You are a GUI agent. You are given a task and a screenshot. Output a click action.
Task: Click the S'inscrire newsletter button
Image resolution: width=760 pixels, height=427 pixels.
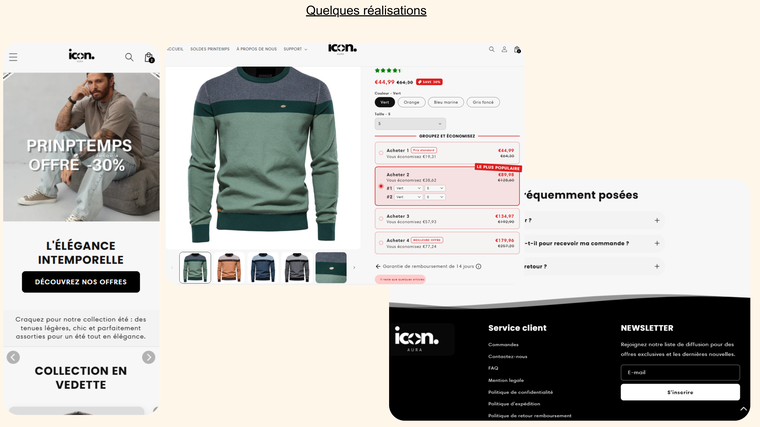point(680,392)
